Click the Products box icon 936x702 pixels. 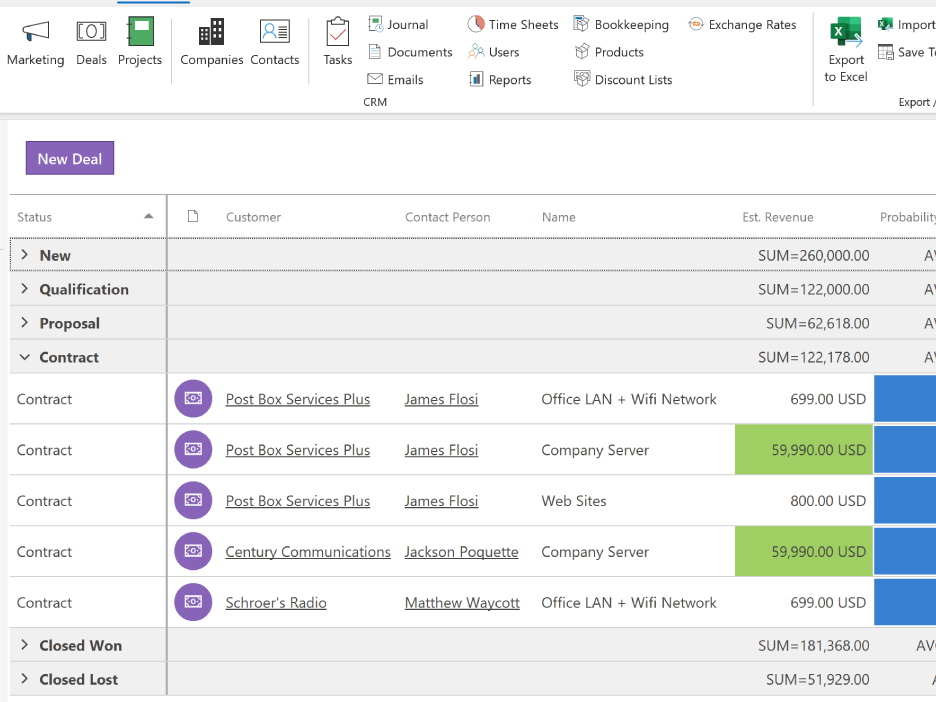click(x=582, y=52)
